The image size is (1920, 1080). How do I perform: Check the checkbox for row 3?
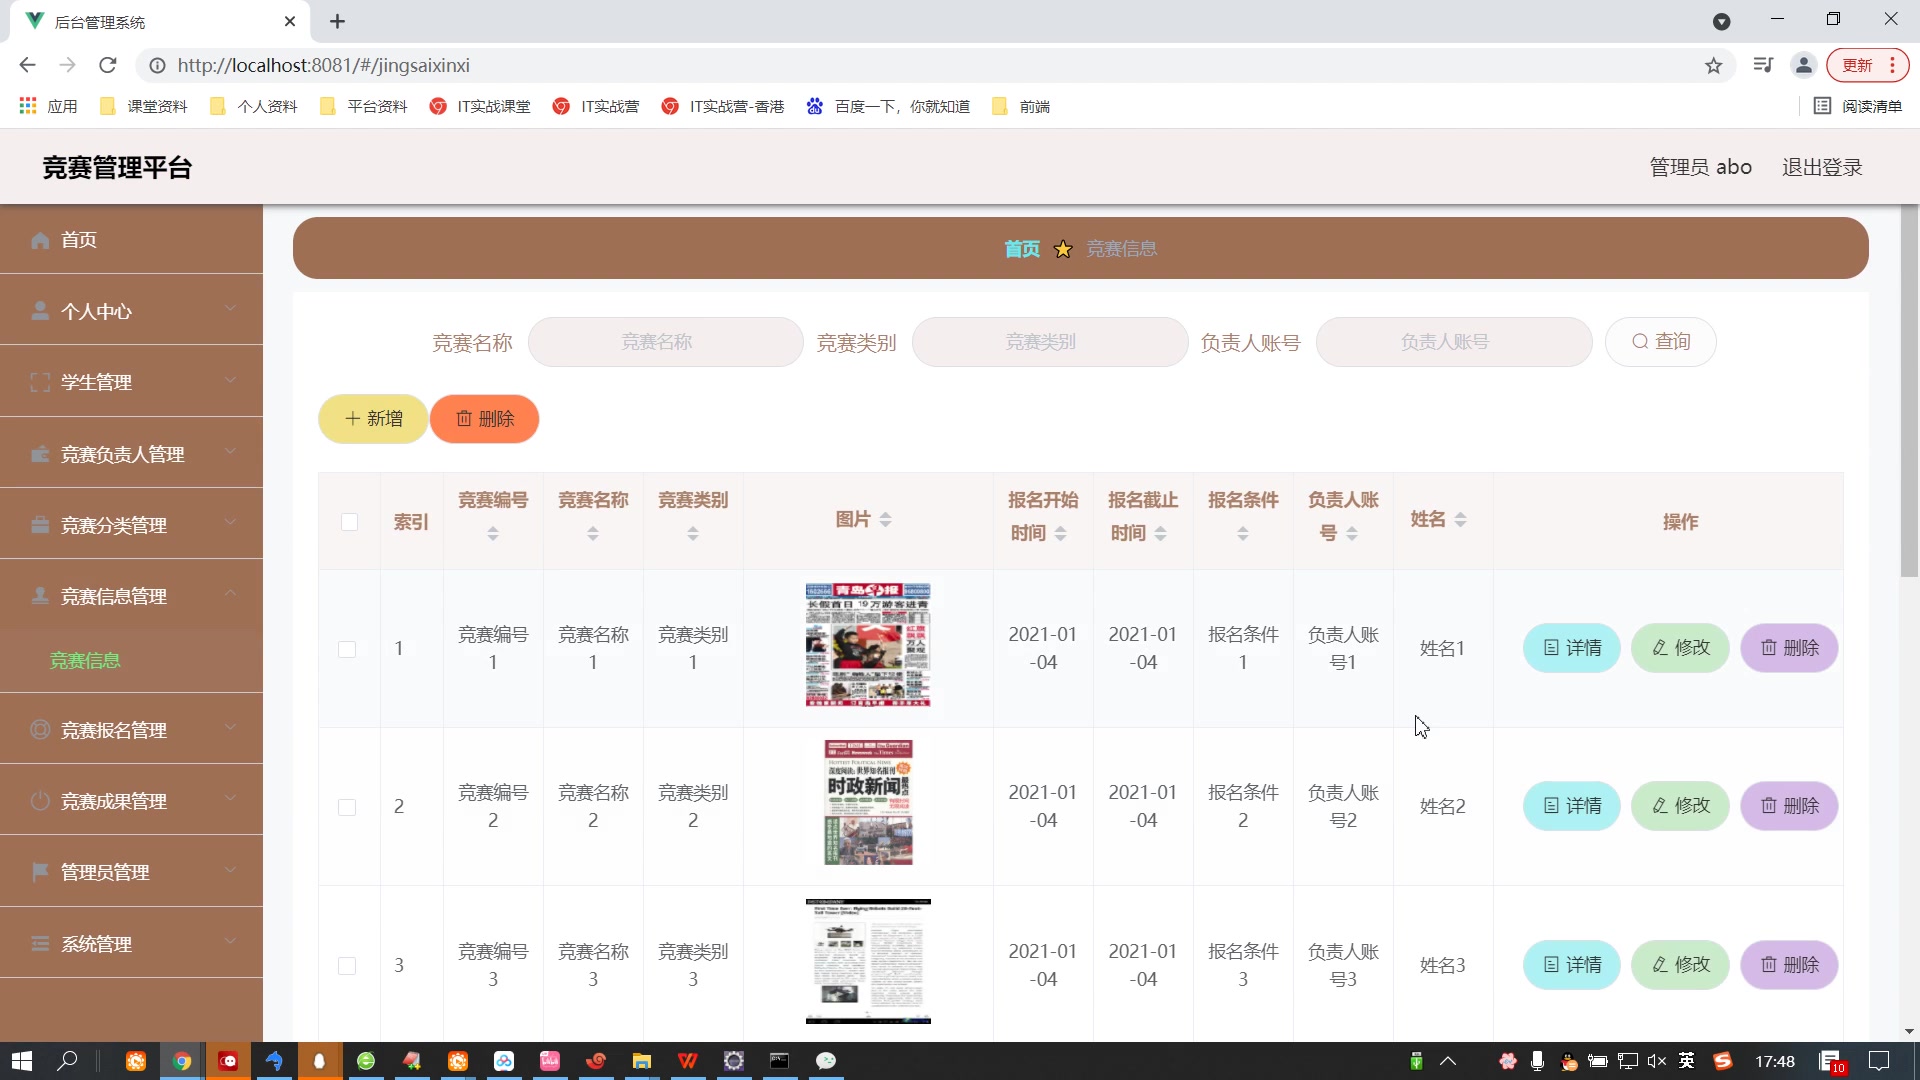(x=348, y=966)
